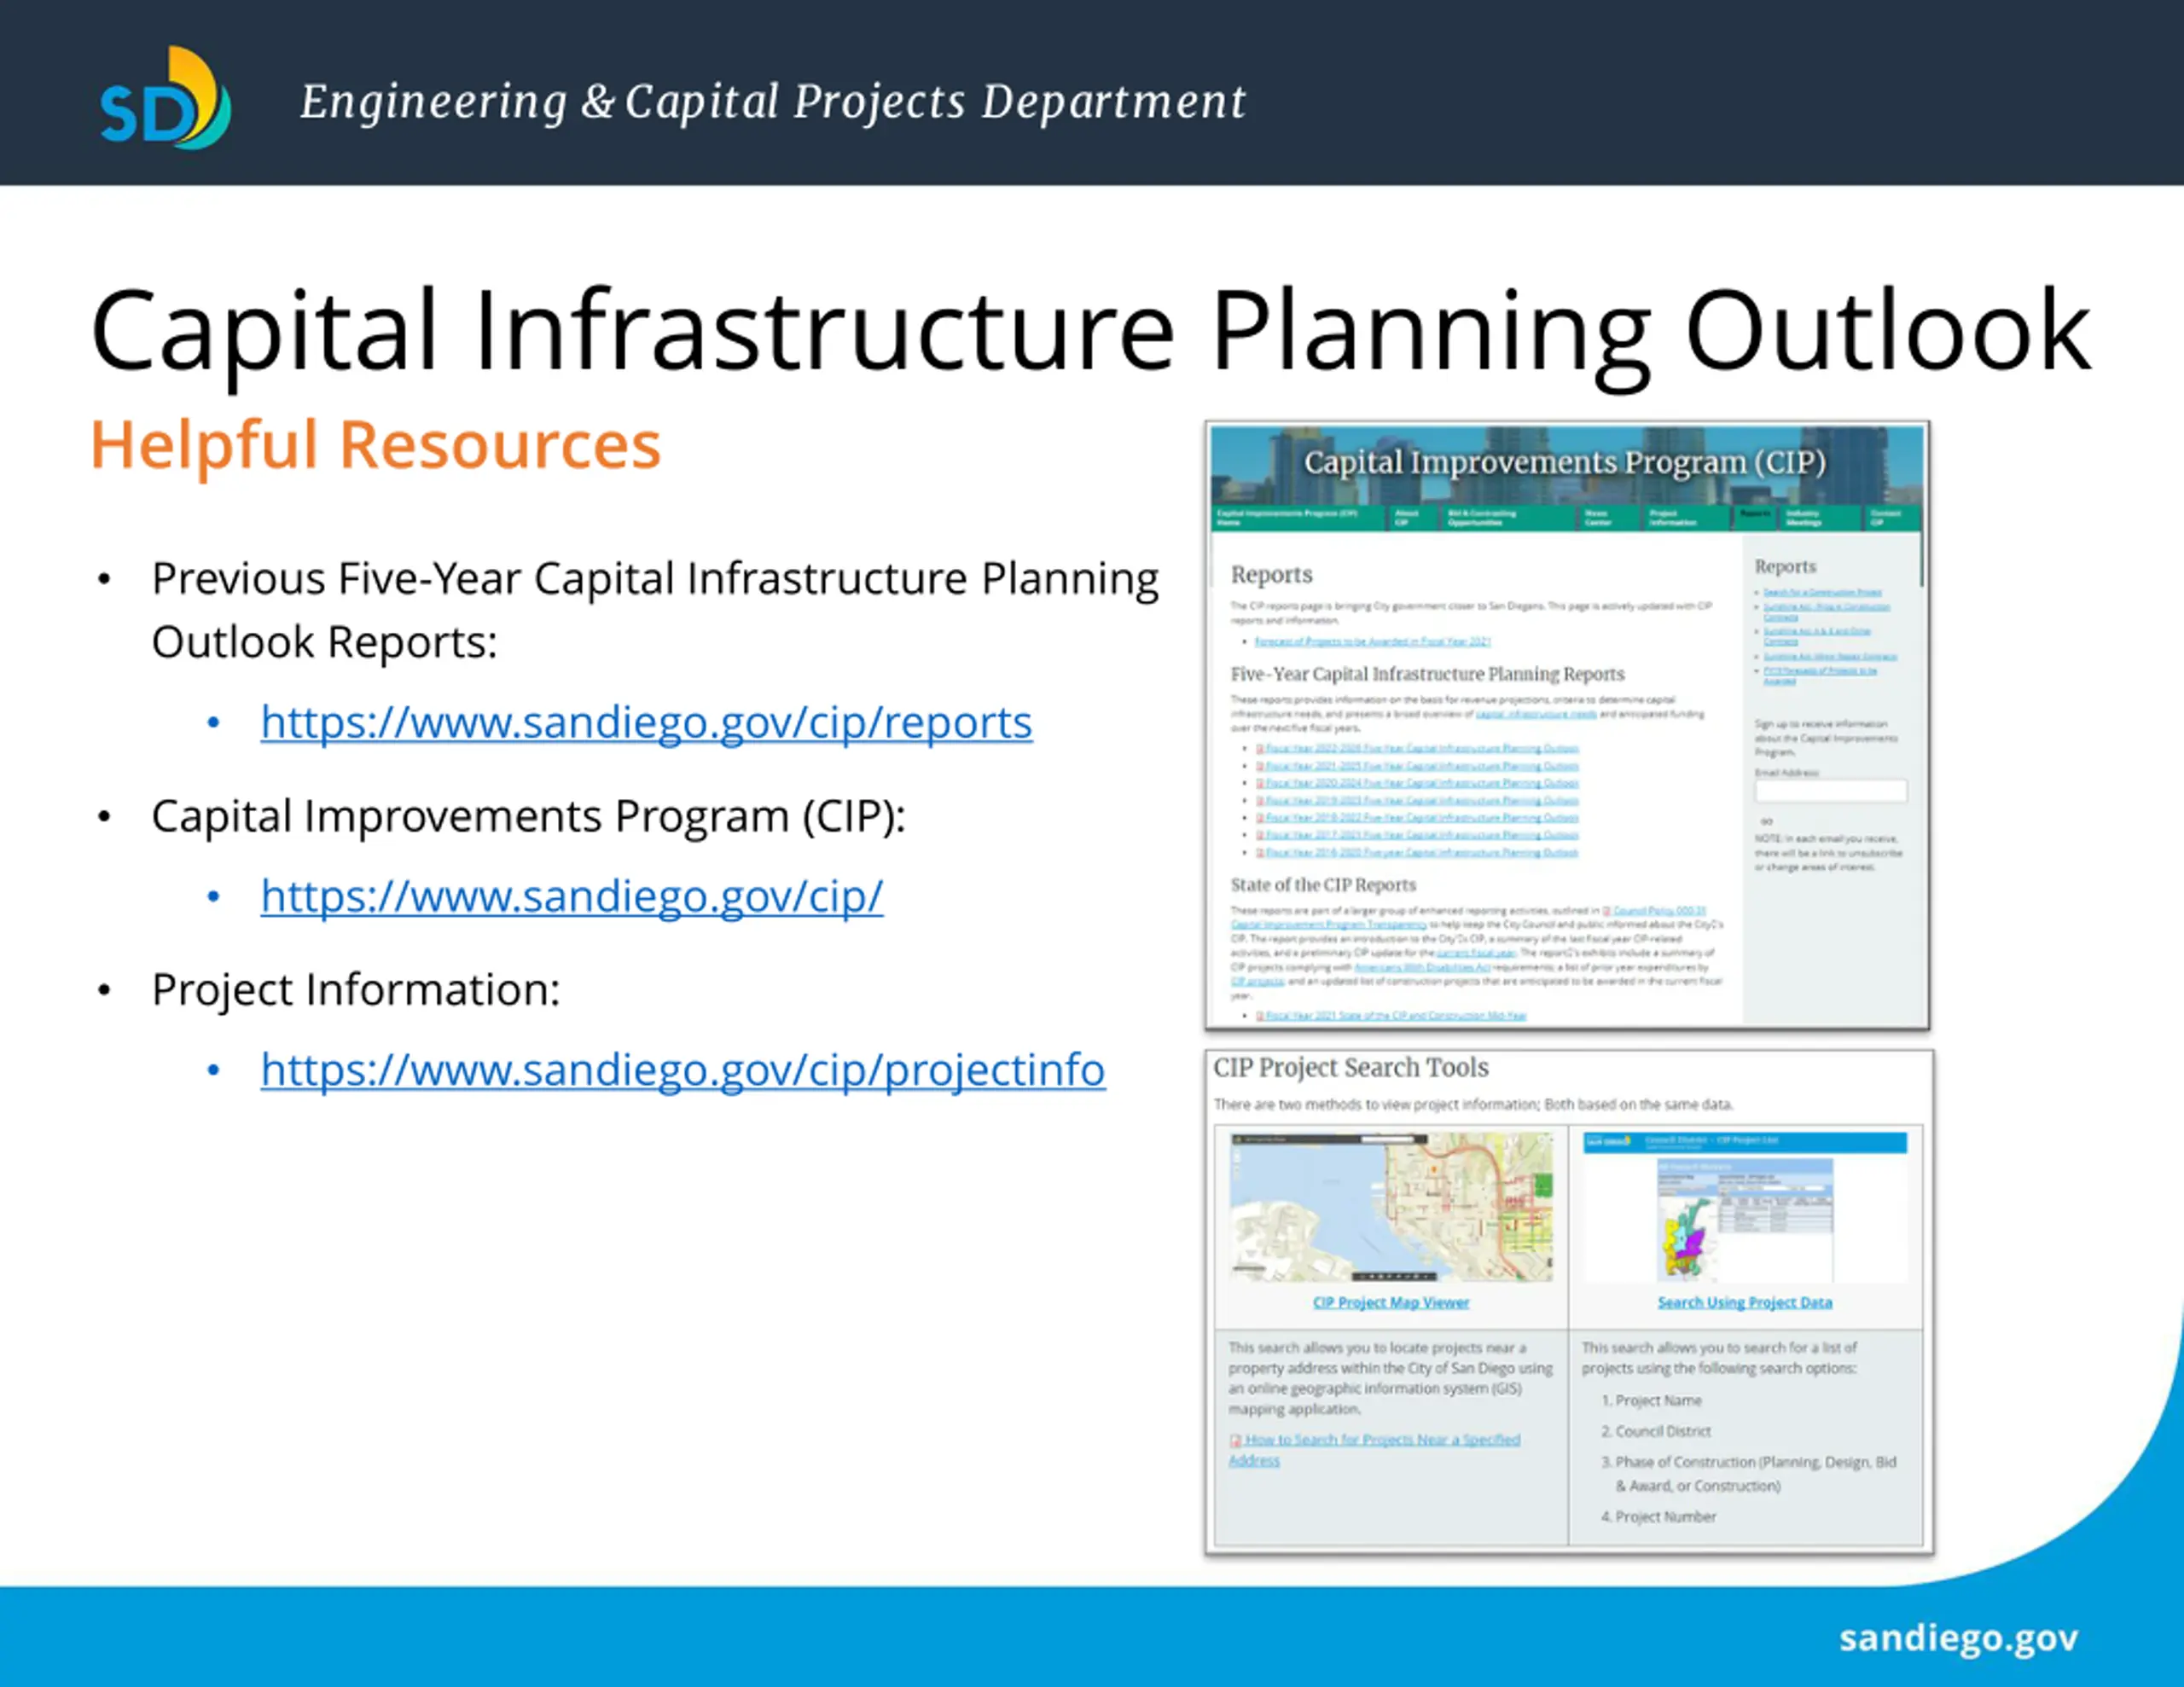Click the Search Using Project Data link
This screenshot has height=1687, width=2184.
[x=1745, y=1302]
